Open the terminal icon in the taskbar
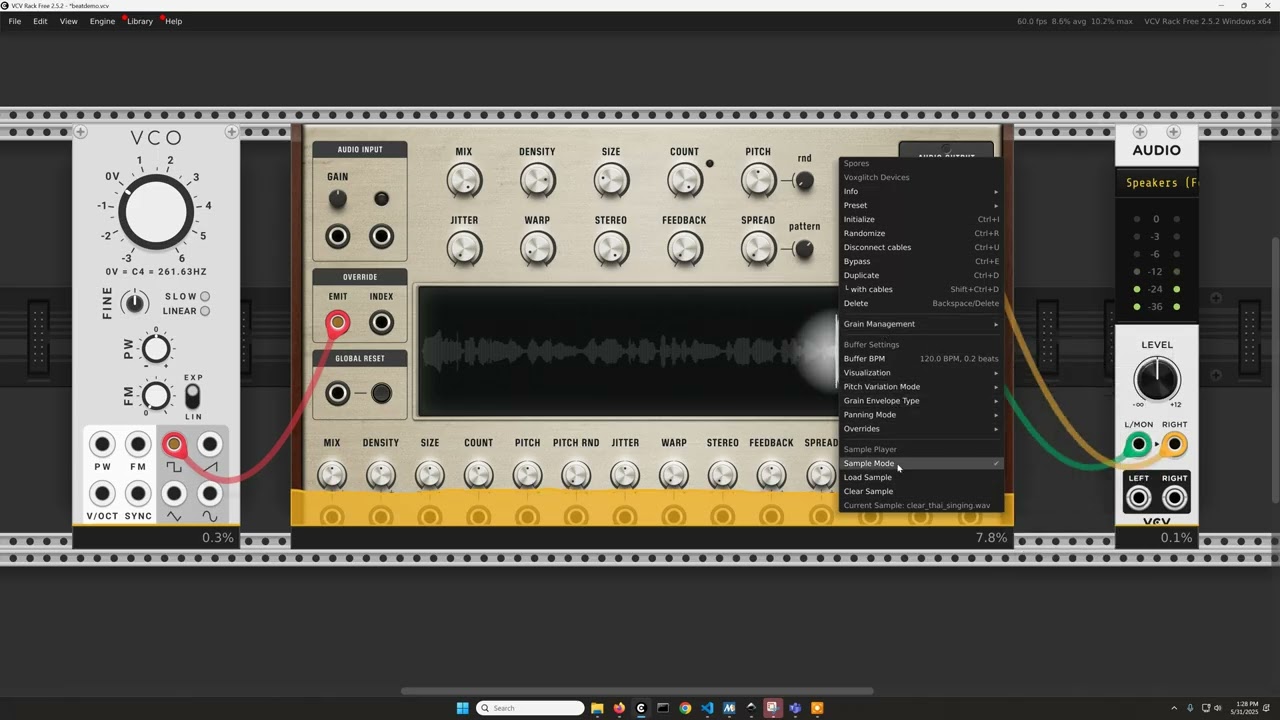The image size is (1280, 720). point(663,708)
